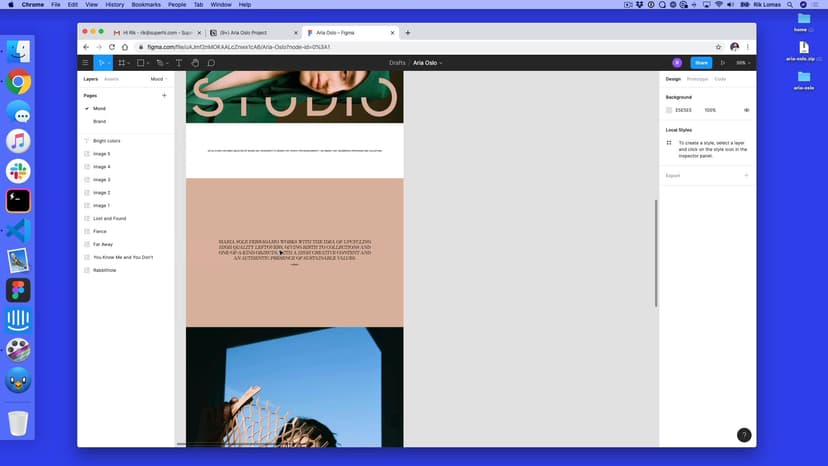Select the Comment tool
This screenshot has width=828, height=466.
pos(211,63)
